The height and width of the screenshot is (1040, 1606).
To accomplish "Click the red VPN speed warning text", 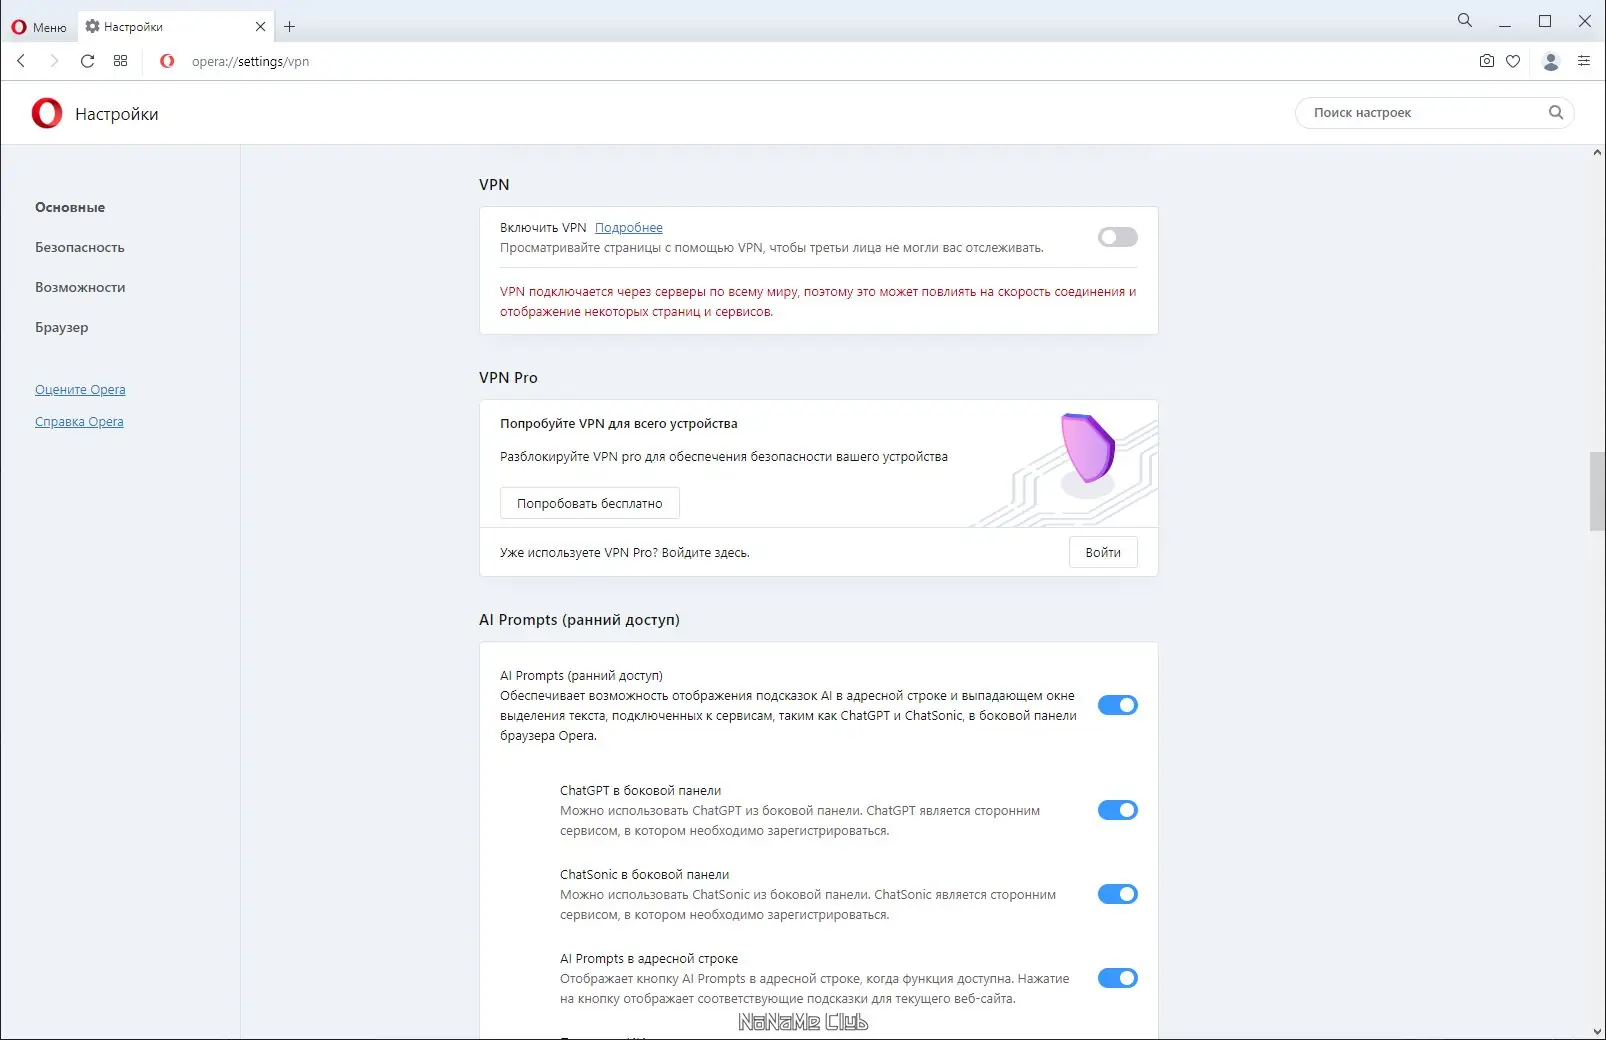I will [x=818, y=302].
